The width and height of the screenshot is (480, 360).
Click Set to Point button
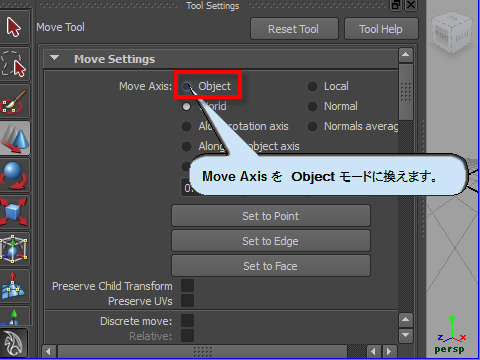point(271,216)
